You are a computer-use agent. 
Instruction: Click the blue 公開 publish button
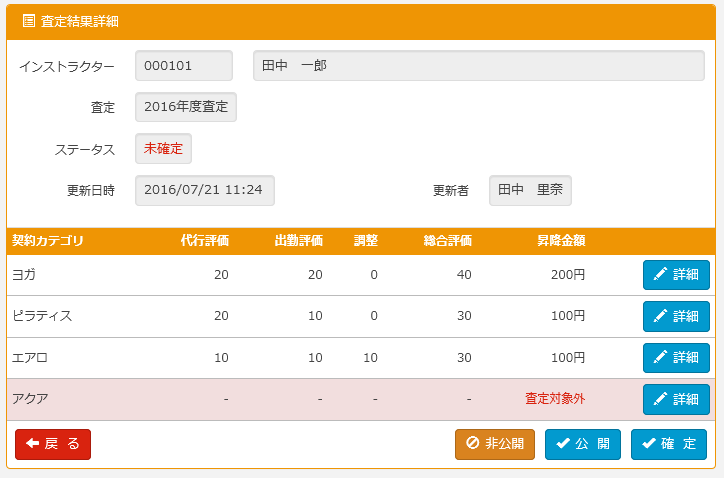(x=583, y=444)
